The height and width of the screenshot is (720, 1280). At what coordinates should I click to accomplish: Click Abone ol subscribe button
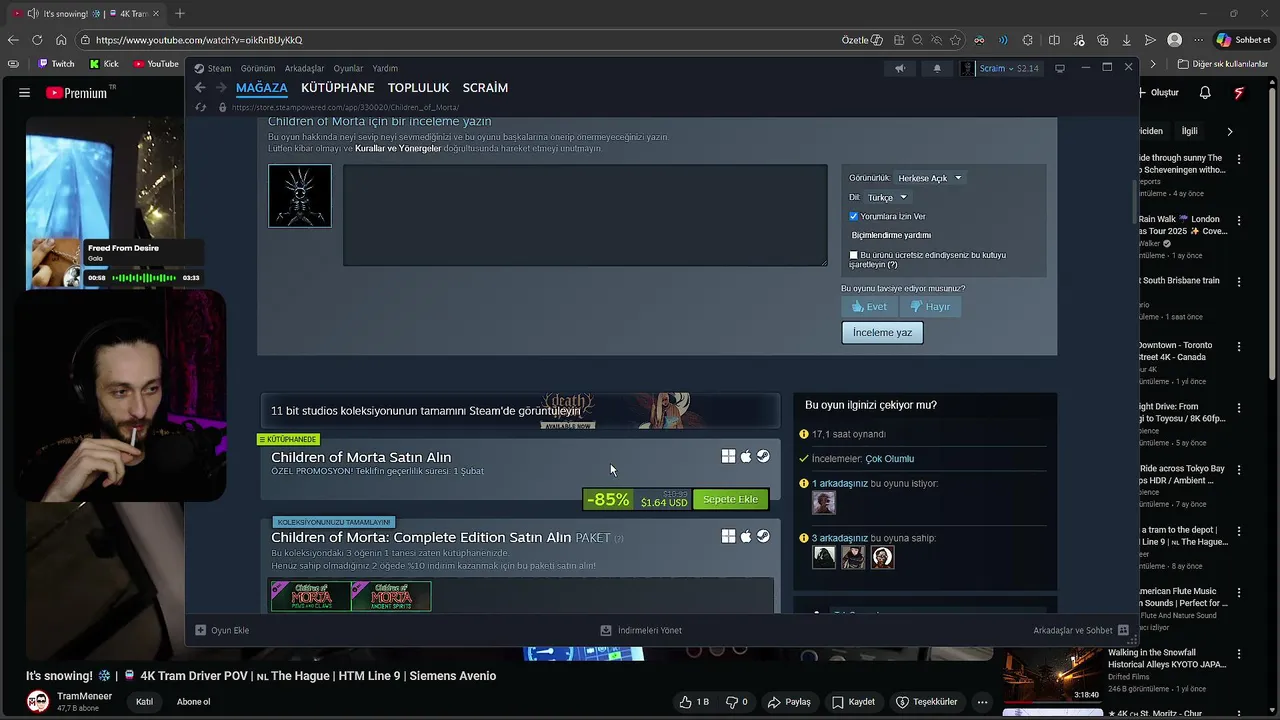[193, 702]
